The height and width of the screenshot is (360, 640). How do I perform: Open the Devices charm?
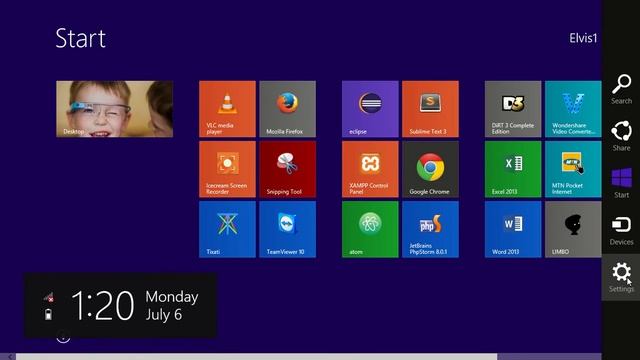[x=621, y=230]
